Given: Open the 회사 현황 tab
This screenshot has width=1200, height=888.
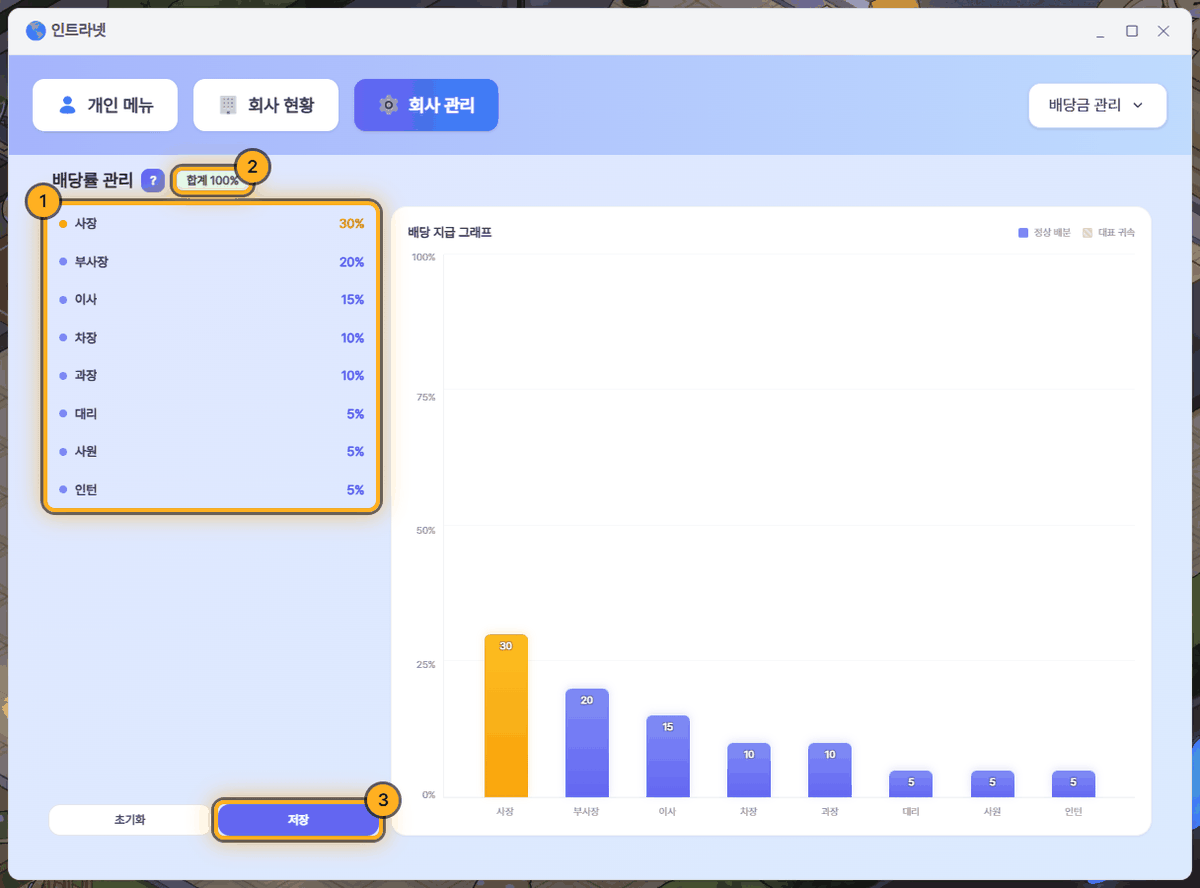Looking at the screenshot, I should (266, 105).
